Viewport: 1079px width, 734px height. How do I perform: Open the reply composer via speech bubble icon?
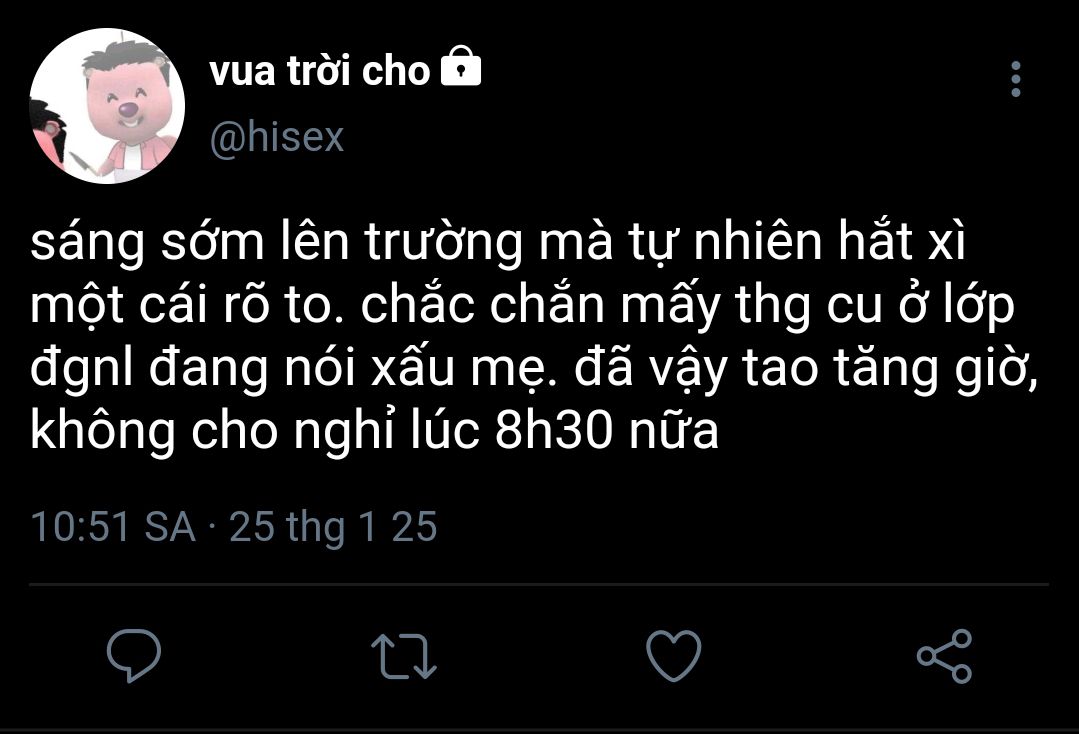(x=134, y=655)
